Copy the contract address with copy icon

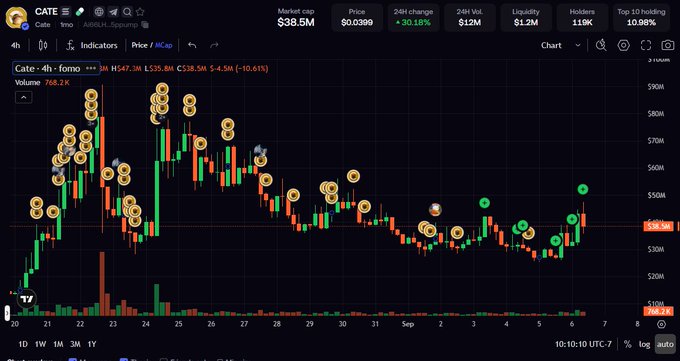(x=145, y=25)
